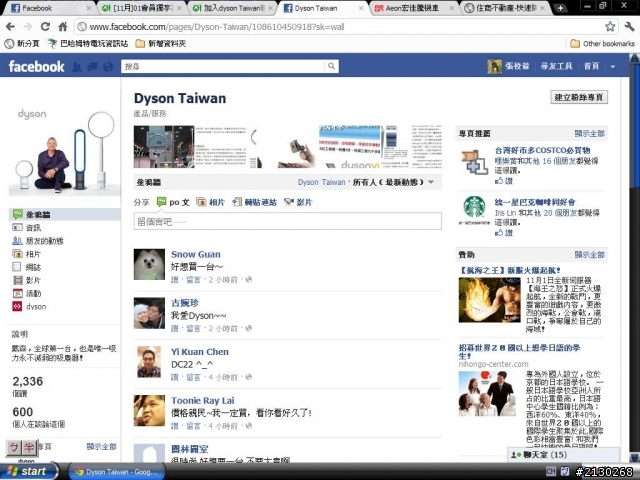Open a new tab with the plus button
The height and width of the screenshot is (480, 640).
point(560,8)
